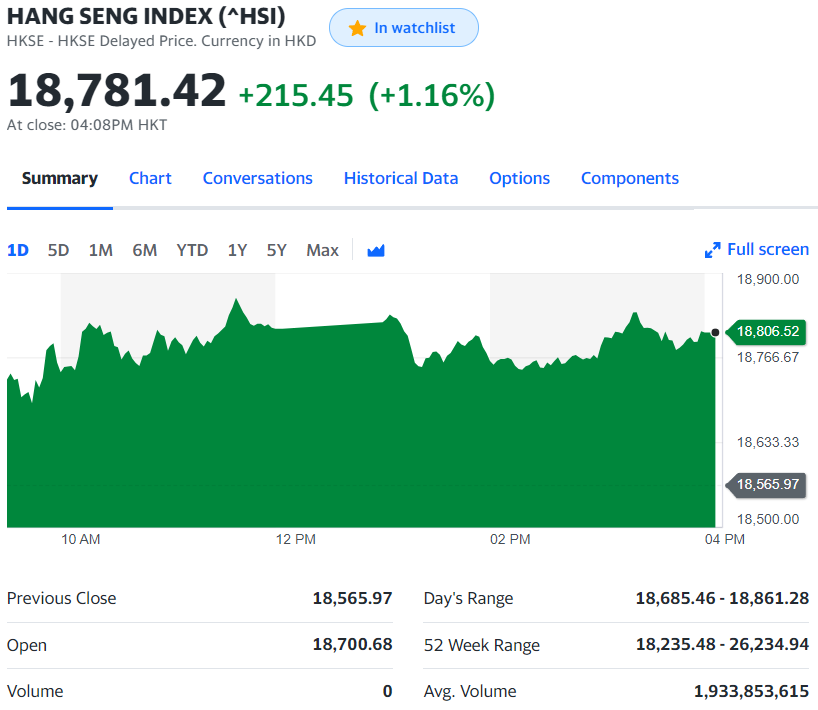Click the At close 04:08PM HKT text
Screen dimensions: 818x710
(87, 125)
